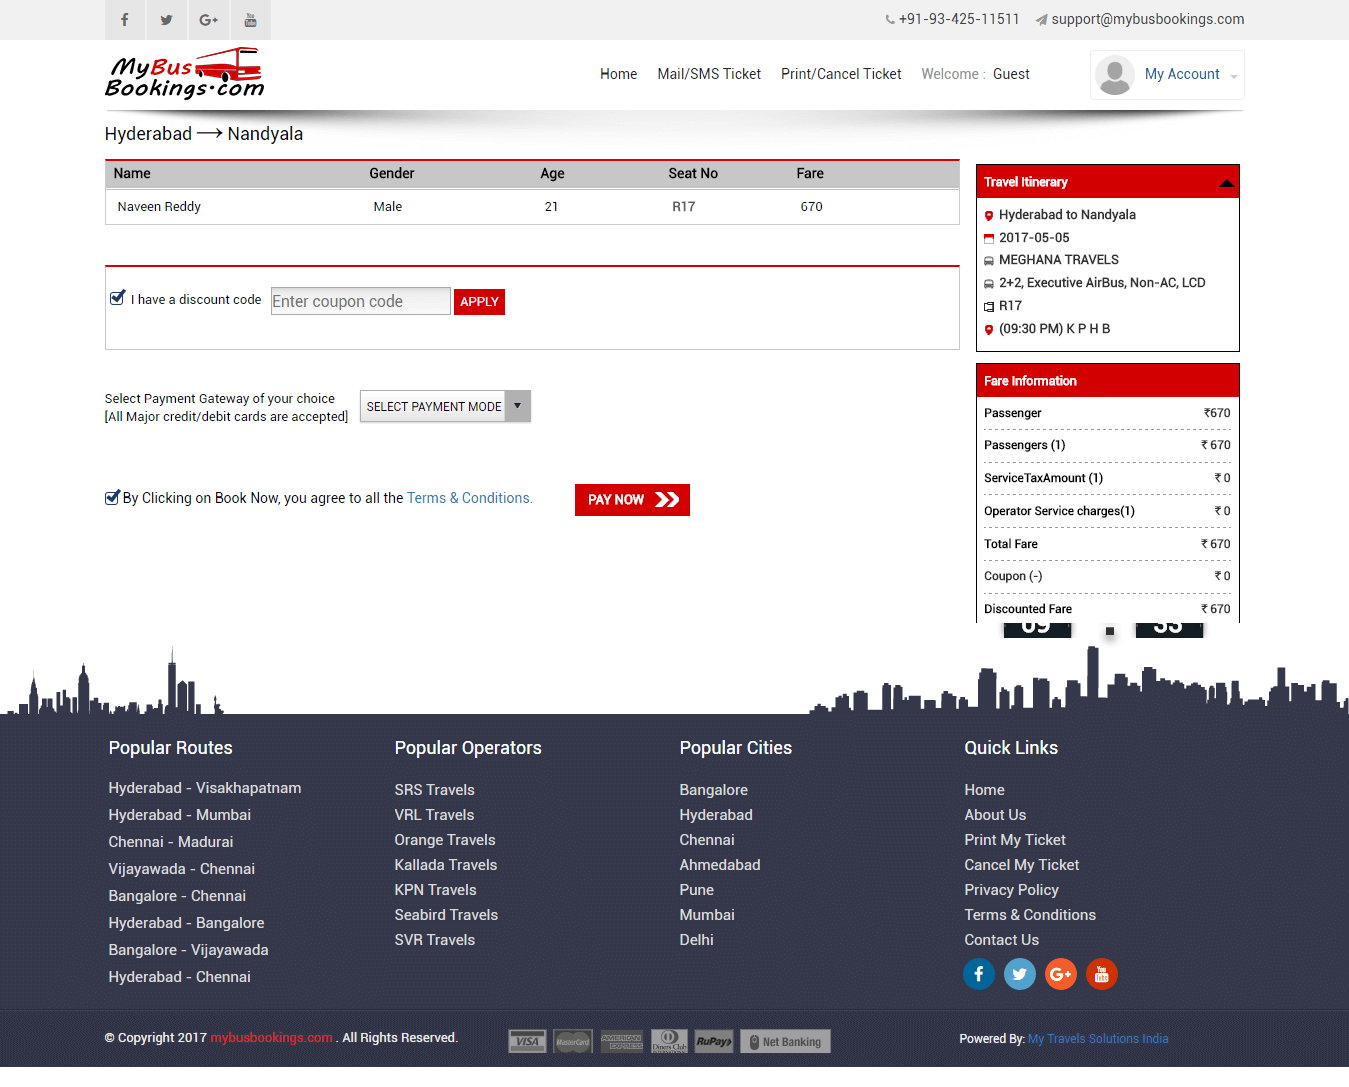Screen dimensions: 1349x1087
Task: Click the MyBusBookings.com logo
Action: tap(184, 73)
